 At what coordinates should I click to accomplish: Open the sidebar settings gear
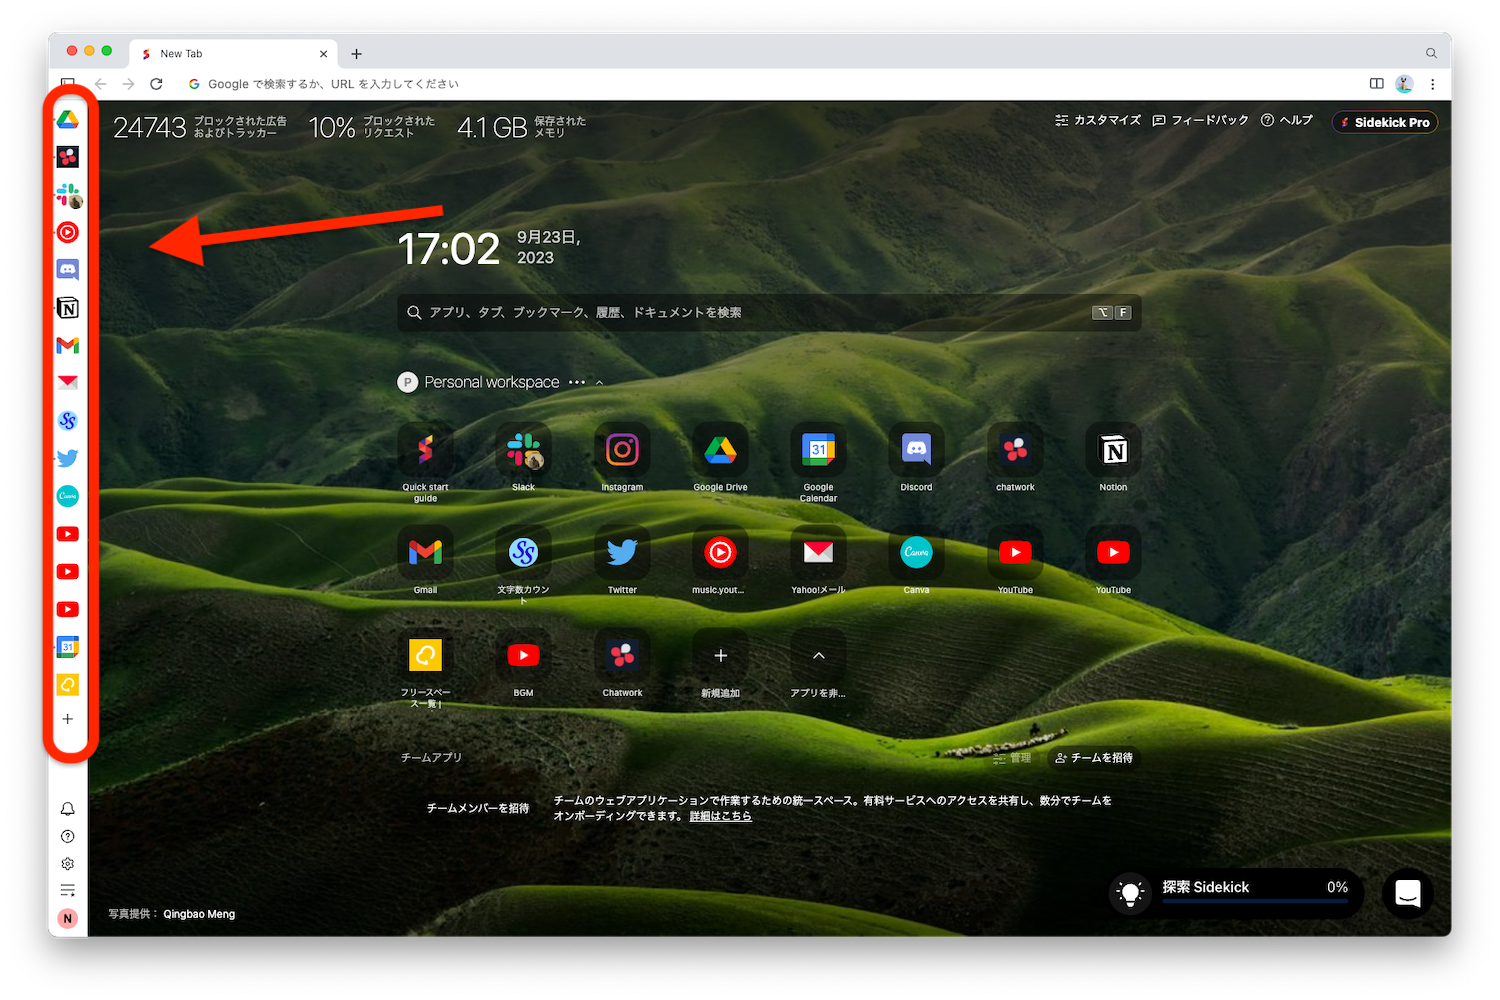[68, 864]
